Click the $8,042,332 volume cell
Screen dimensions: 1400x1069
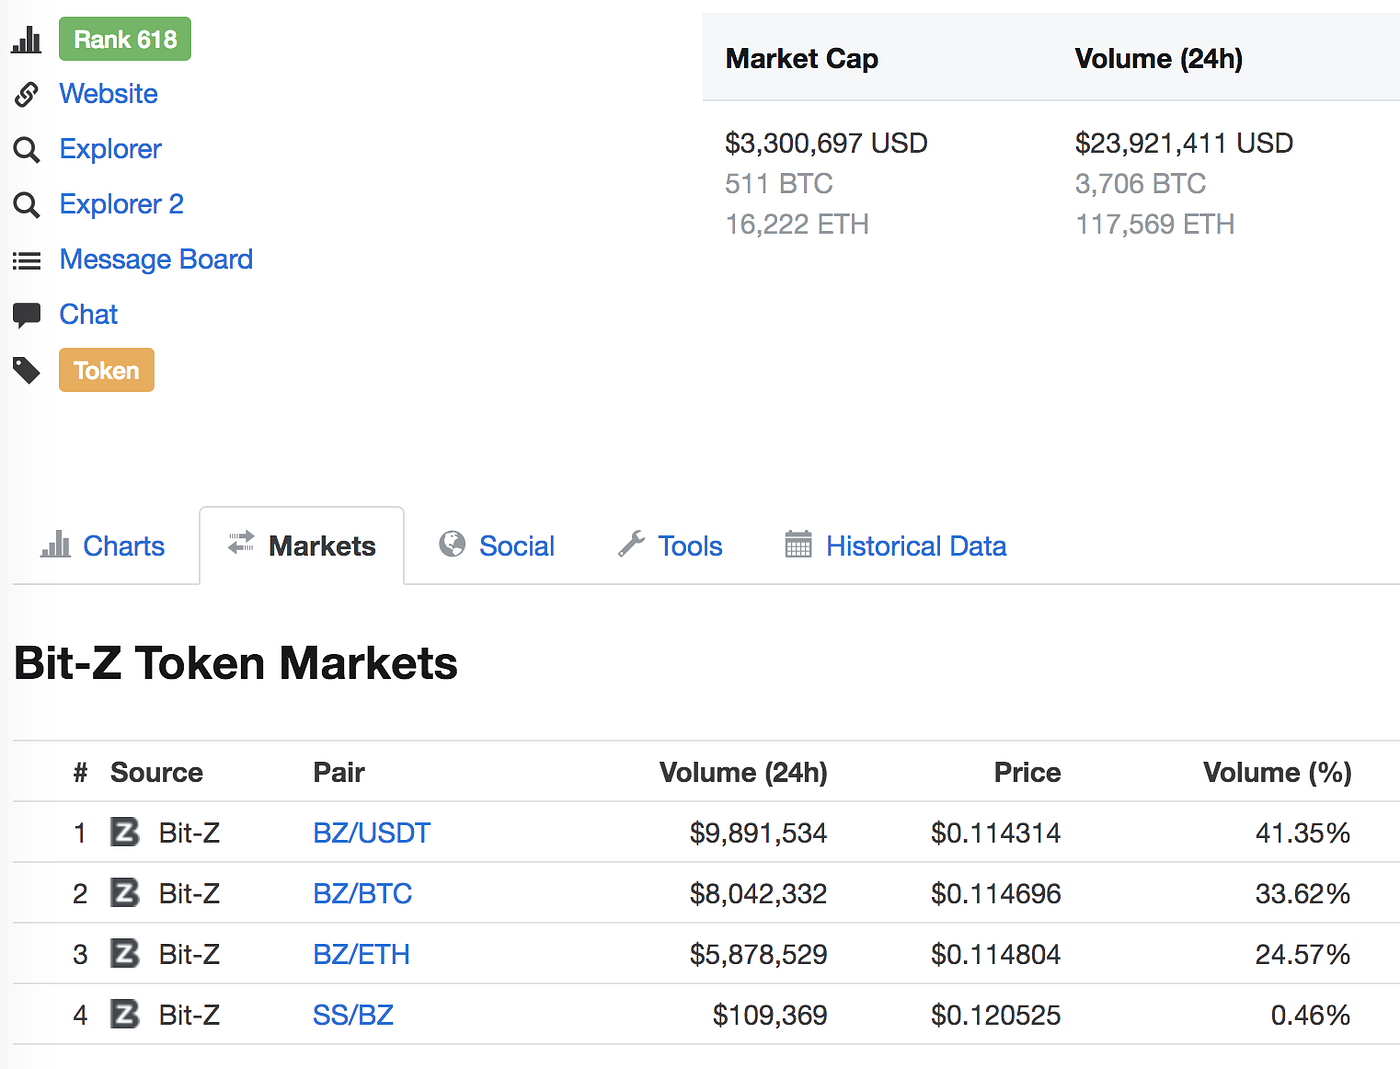(x=758, y=894)
